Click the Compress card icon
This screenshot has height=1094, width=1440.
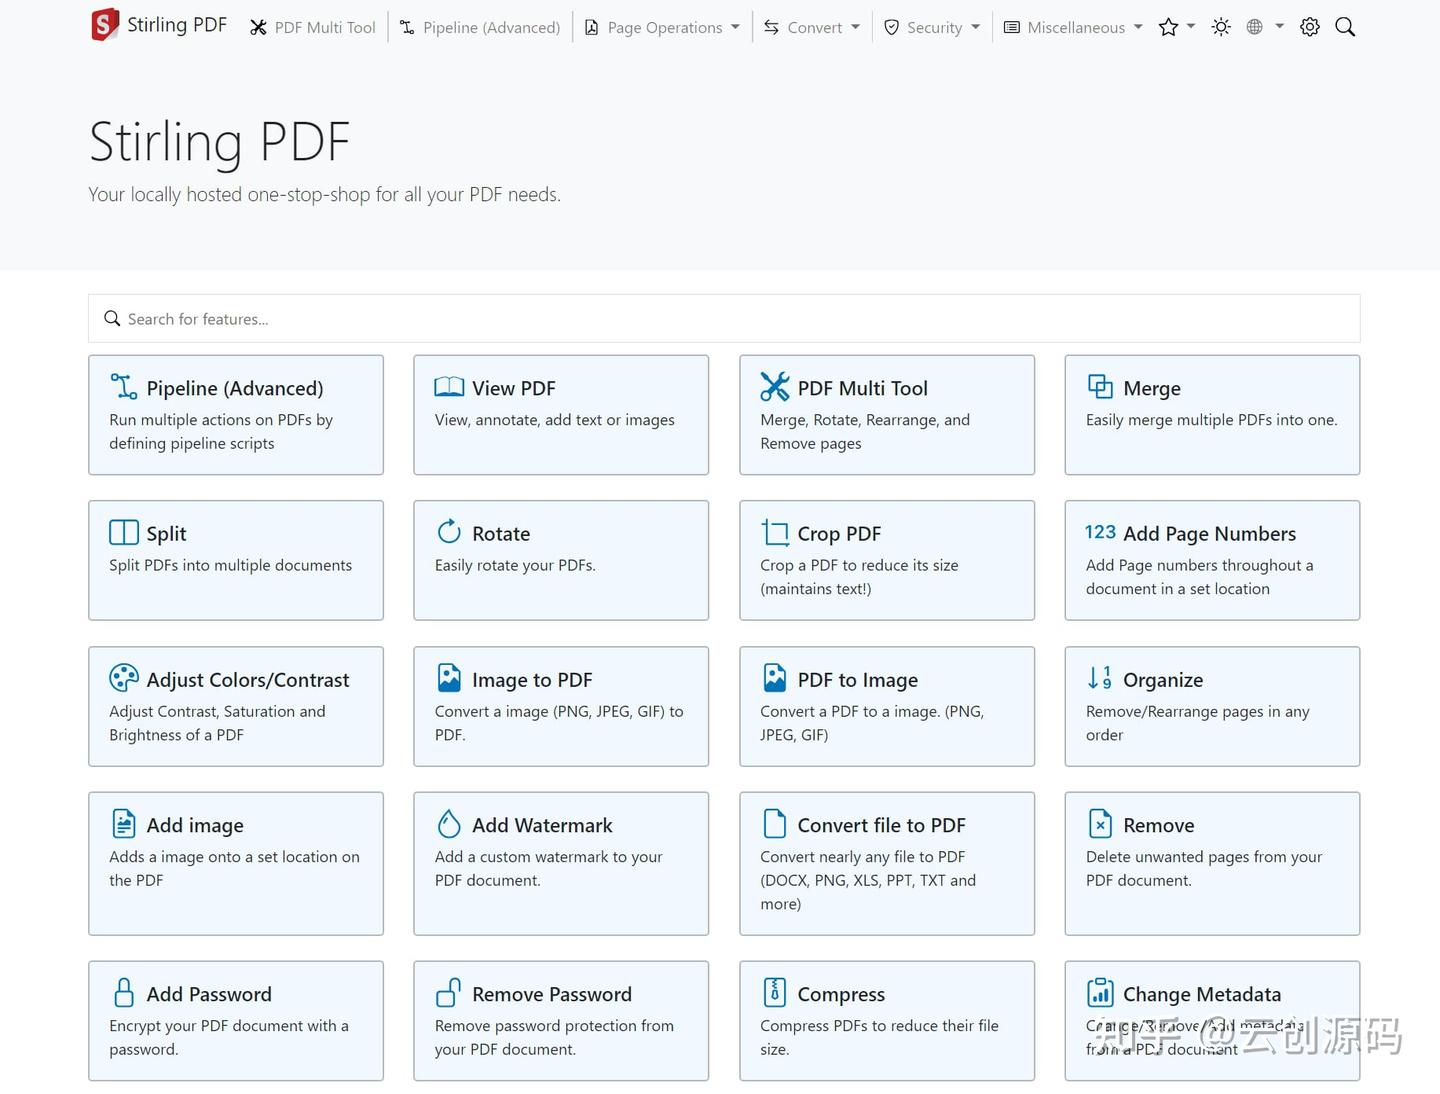[774, 992]
